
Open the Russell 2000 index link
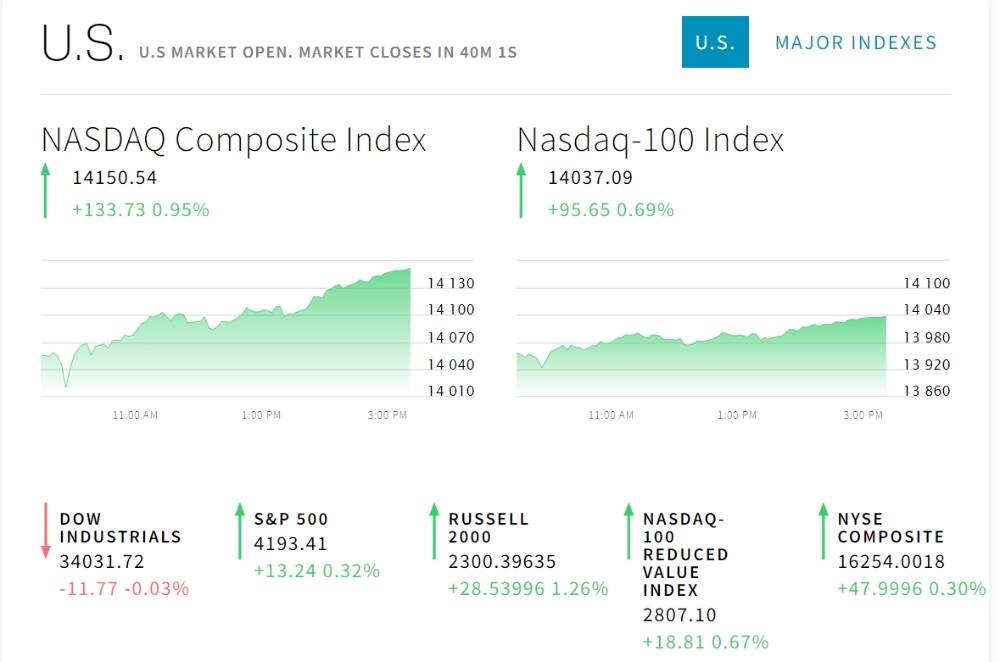(489, 528)
